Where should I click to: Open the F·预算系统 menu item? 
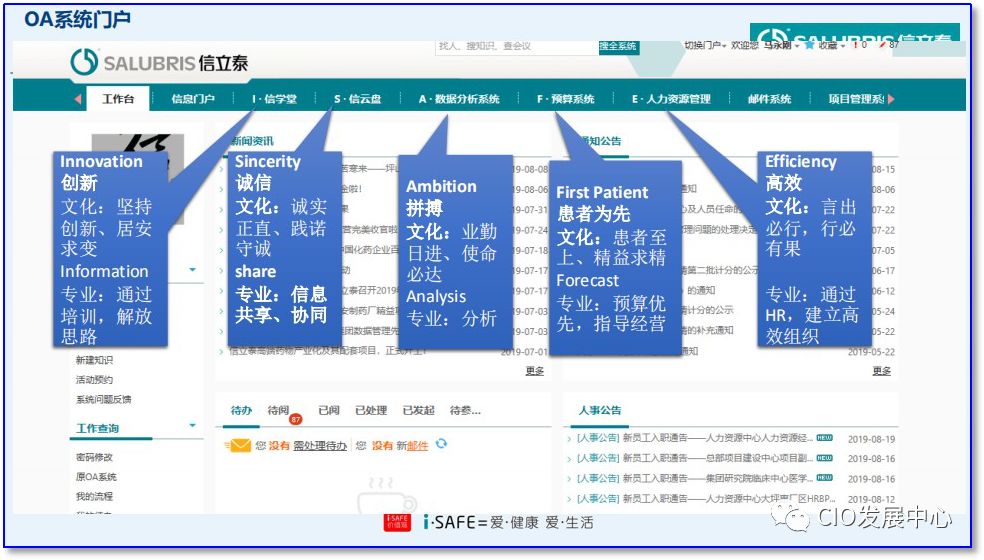(x=565, y=99)
